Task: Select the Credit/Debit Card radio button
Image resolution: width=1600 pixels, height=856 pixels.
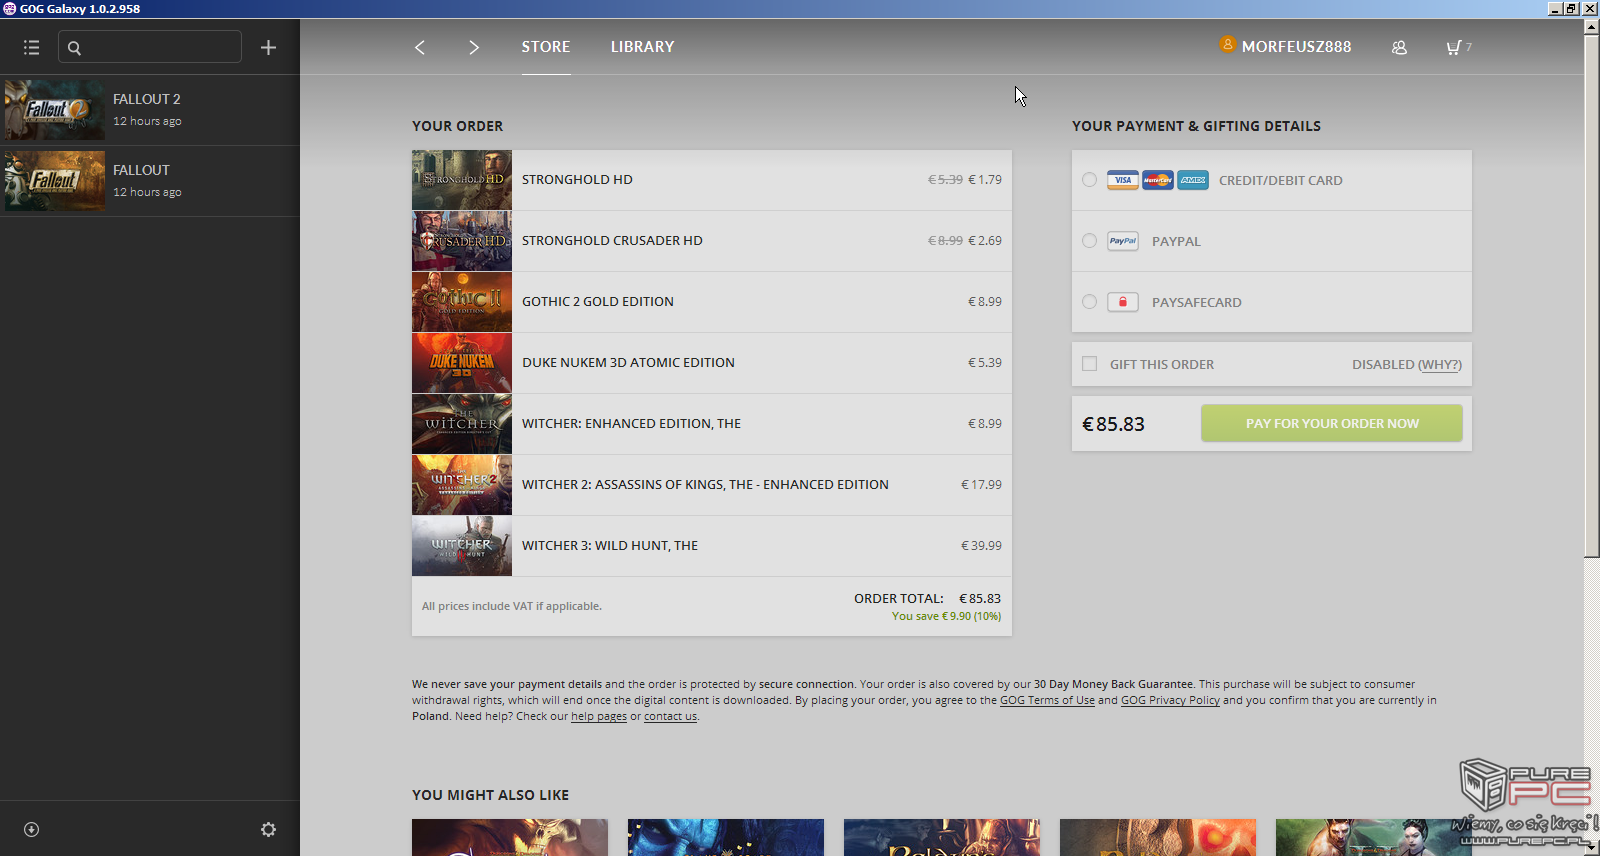Action: click(1089, 180)
